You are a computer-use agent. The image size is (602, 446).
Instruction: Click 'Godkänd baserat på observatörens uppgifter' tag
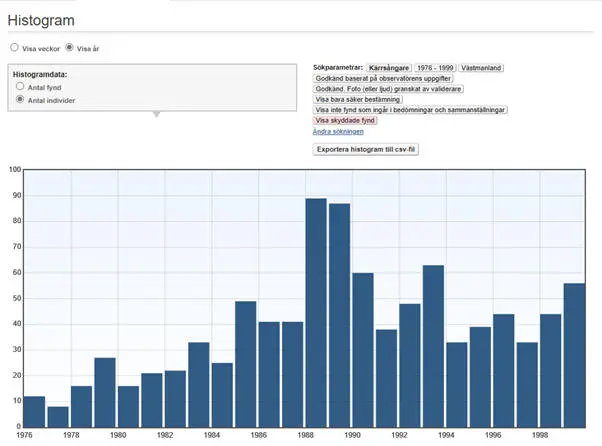pyautogui.click(x=385, y=78)
